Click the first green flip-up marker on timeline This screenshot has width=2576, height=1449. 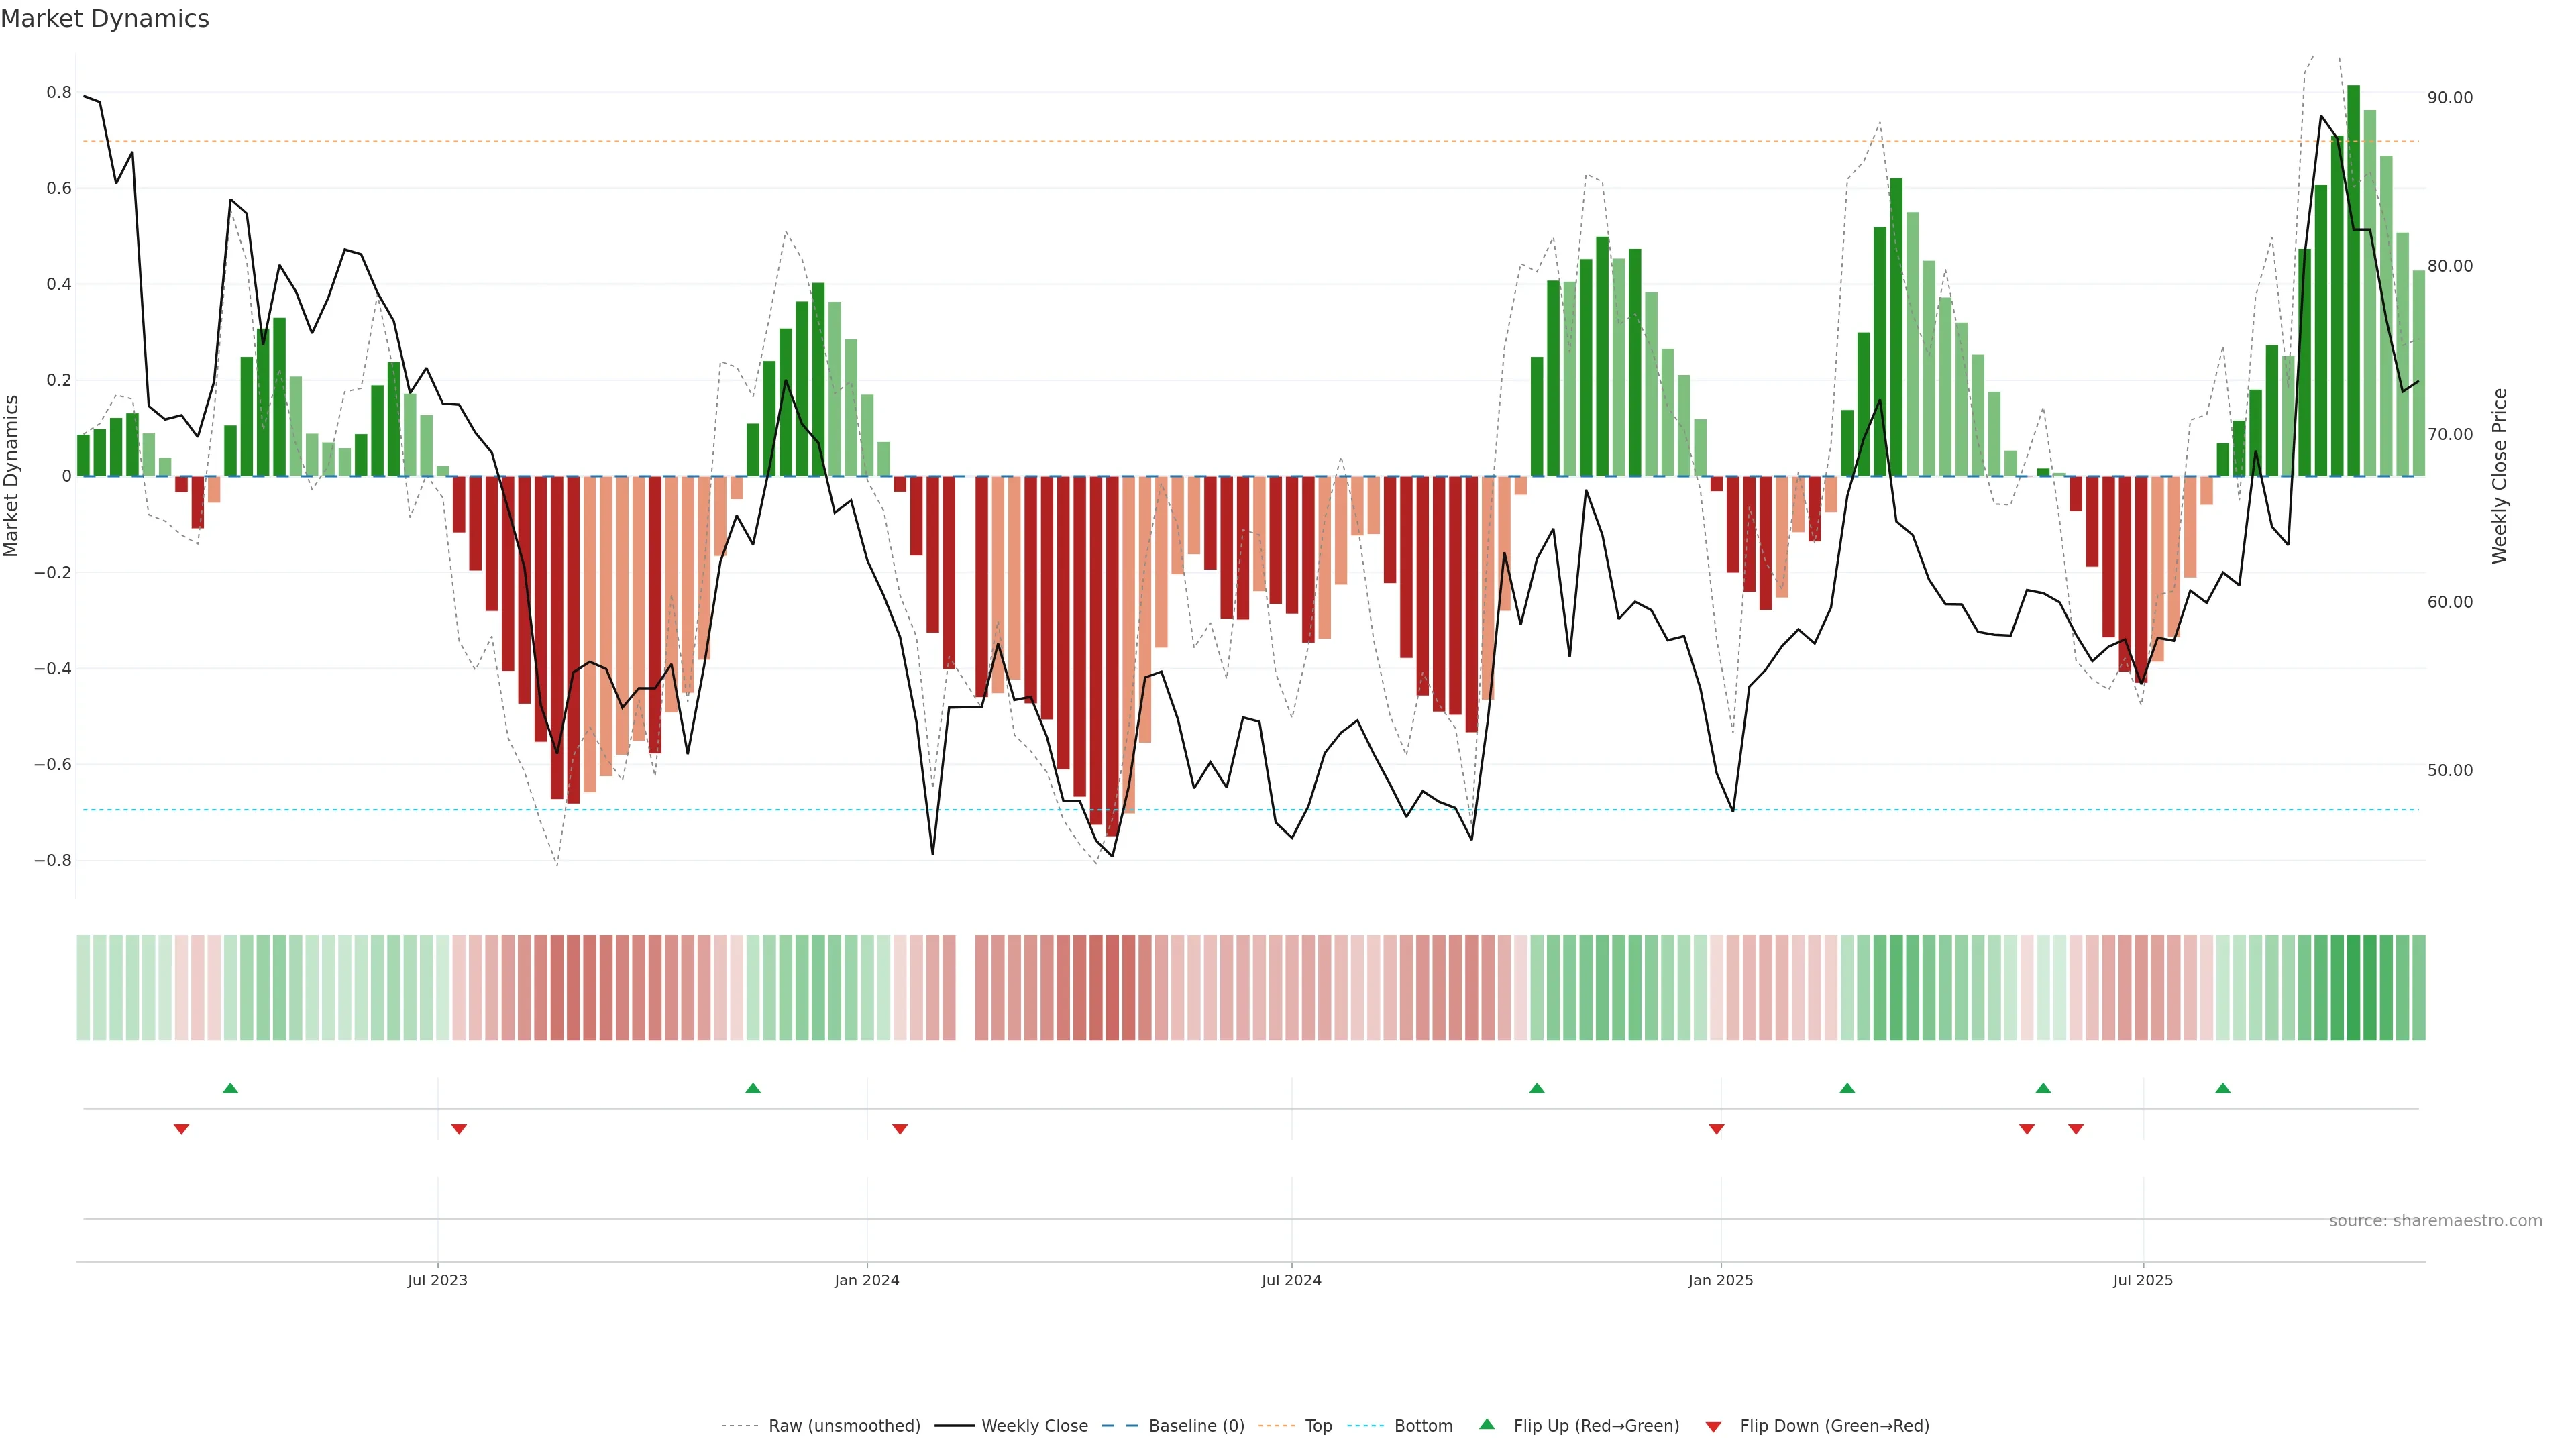[x=230, y=1088]
